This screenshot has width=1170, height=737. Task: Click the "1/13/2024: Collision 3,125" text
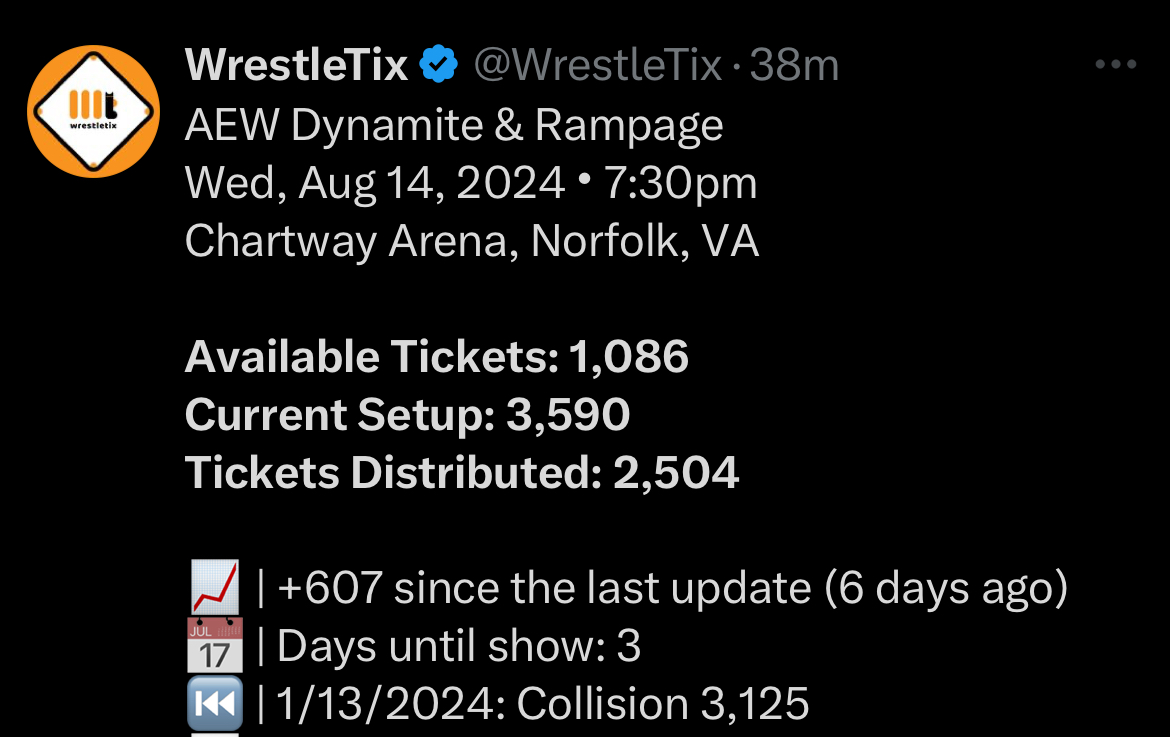click(x=543, y=705)
